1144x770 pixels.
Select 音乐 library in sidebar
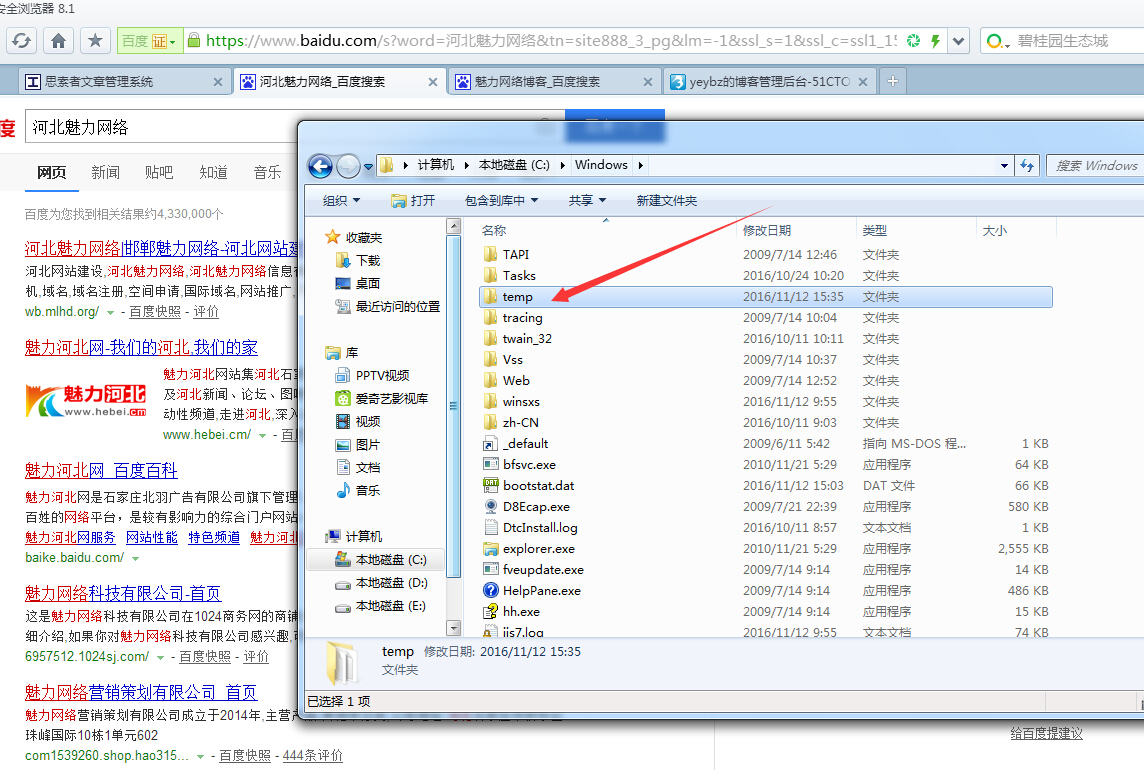(358, 490)
